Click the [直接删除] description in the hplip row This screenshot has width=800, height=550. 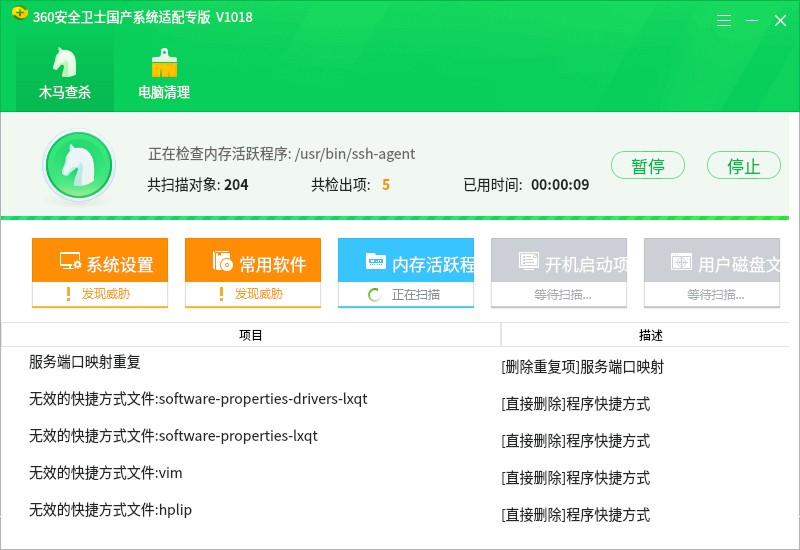pyautogui.click(x=576, y=515)
